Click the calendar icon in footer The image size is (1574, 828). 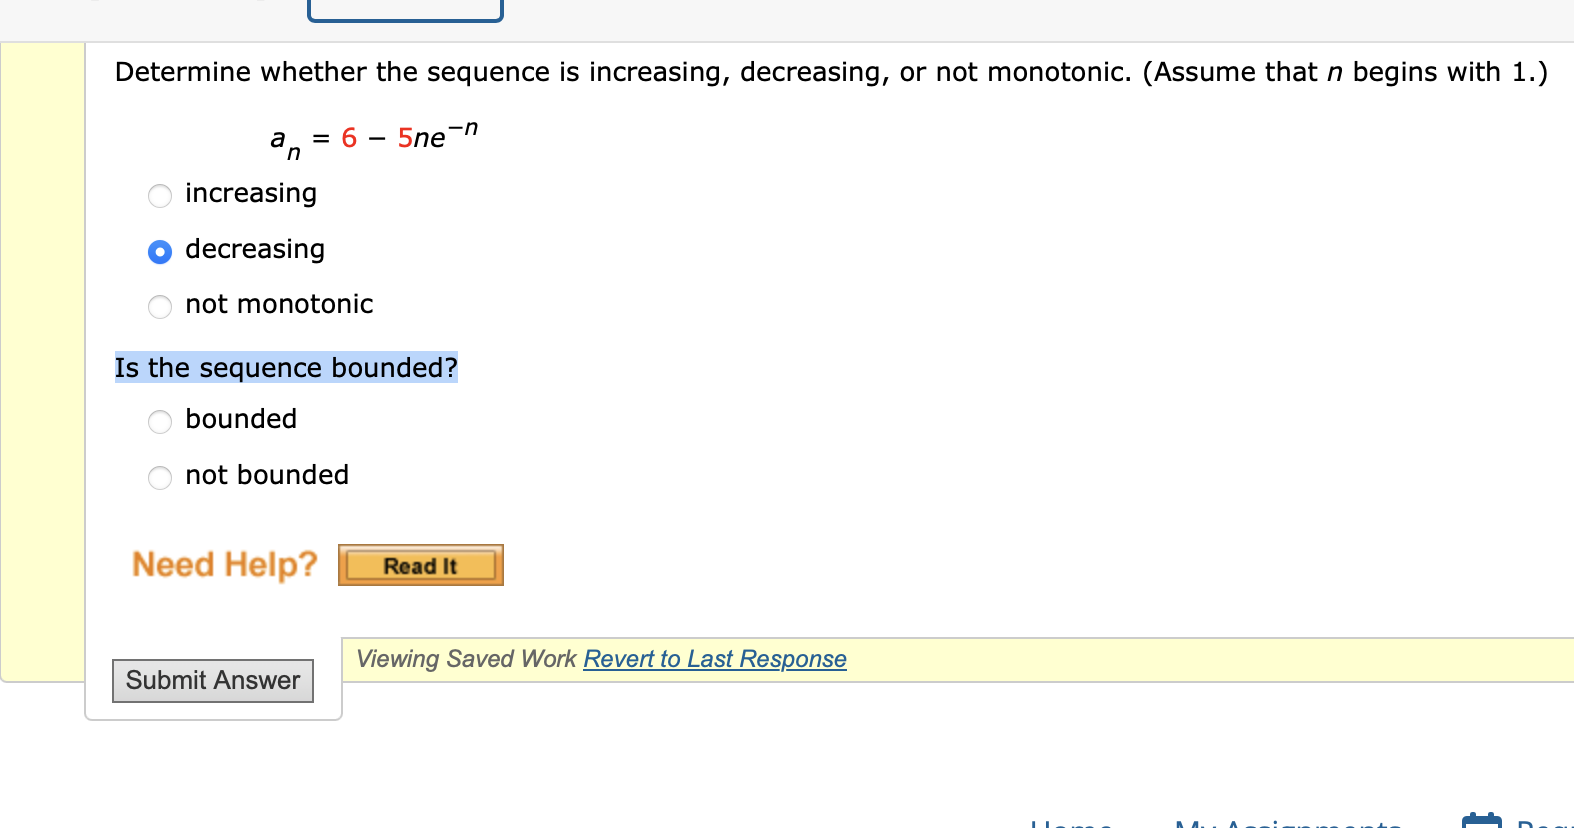1482,821
